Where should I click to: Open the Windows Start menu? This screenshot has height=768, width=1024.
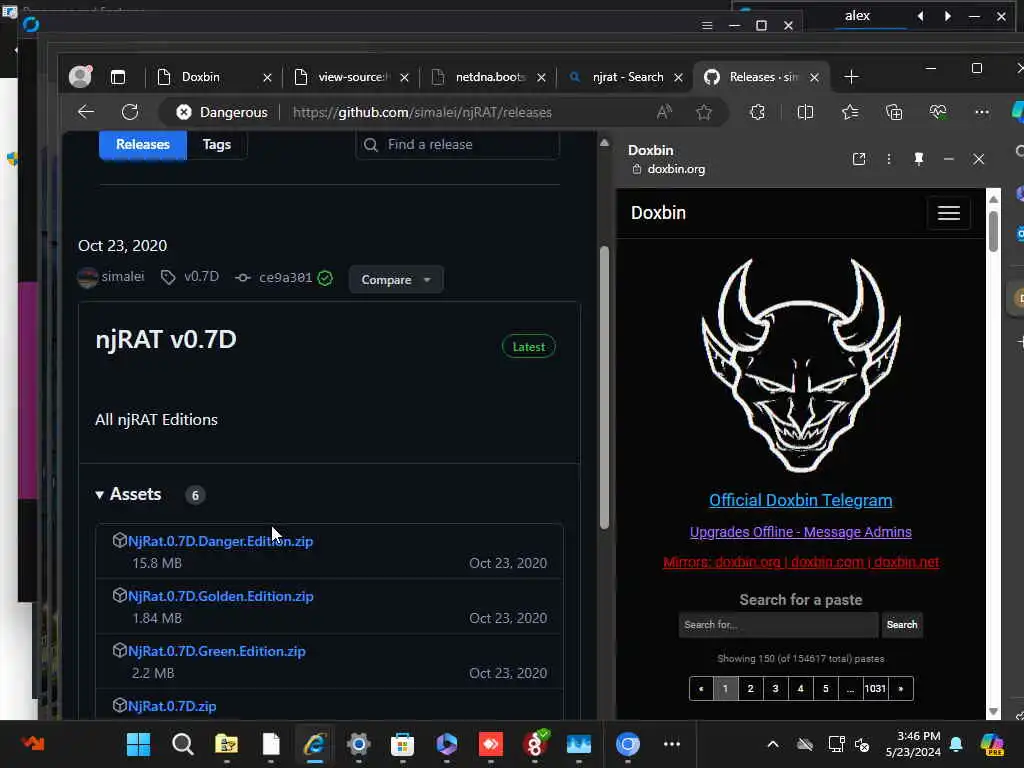pyautogui.click(x=138, y=744)
